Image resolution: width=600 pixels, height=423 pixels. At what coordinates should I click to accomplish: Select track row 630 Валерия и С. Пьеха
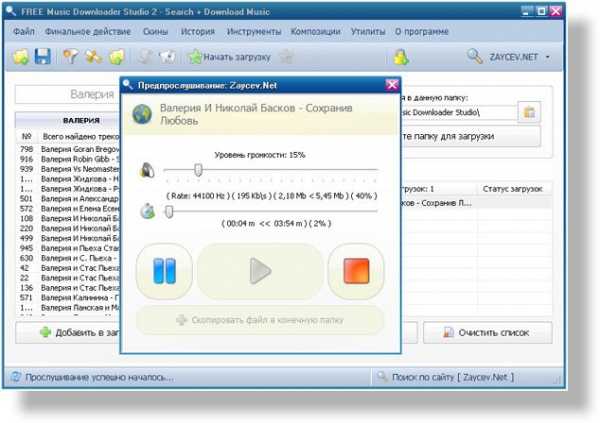click(x=69, y=258)
